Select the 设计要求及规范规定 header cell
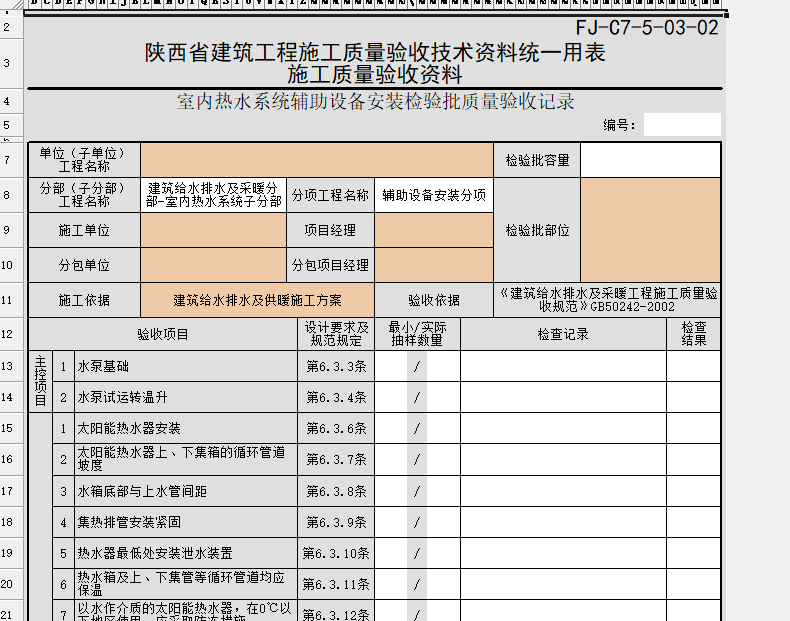 click(x=336, y=334)
